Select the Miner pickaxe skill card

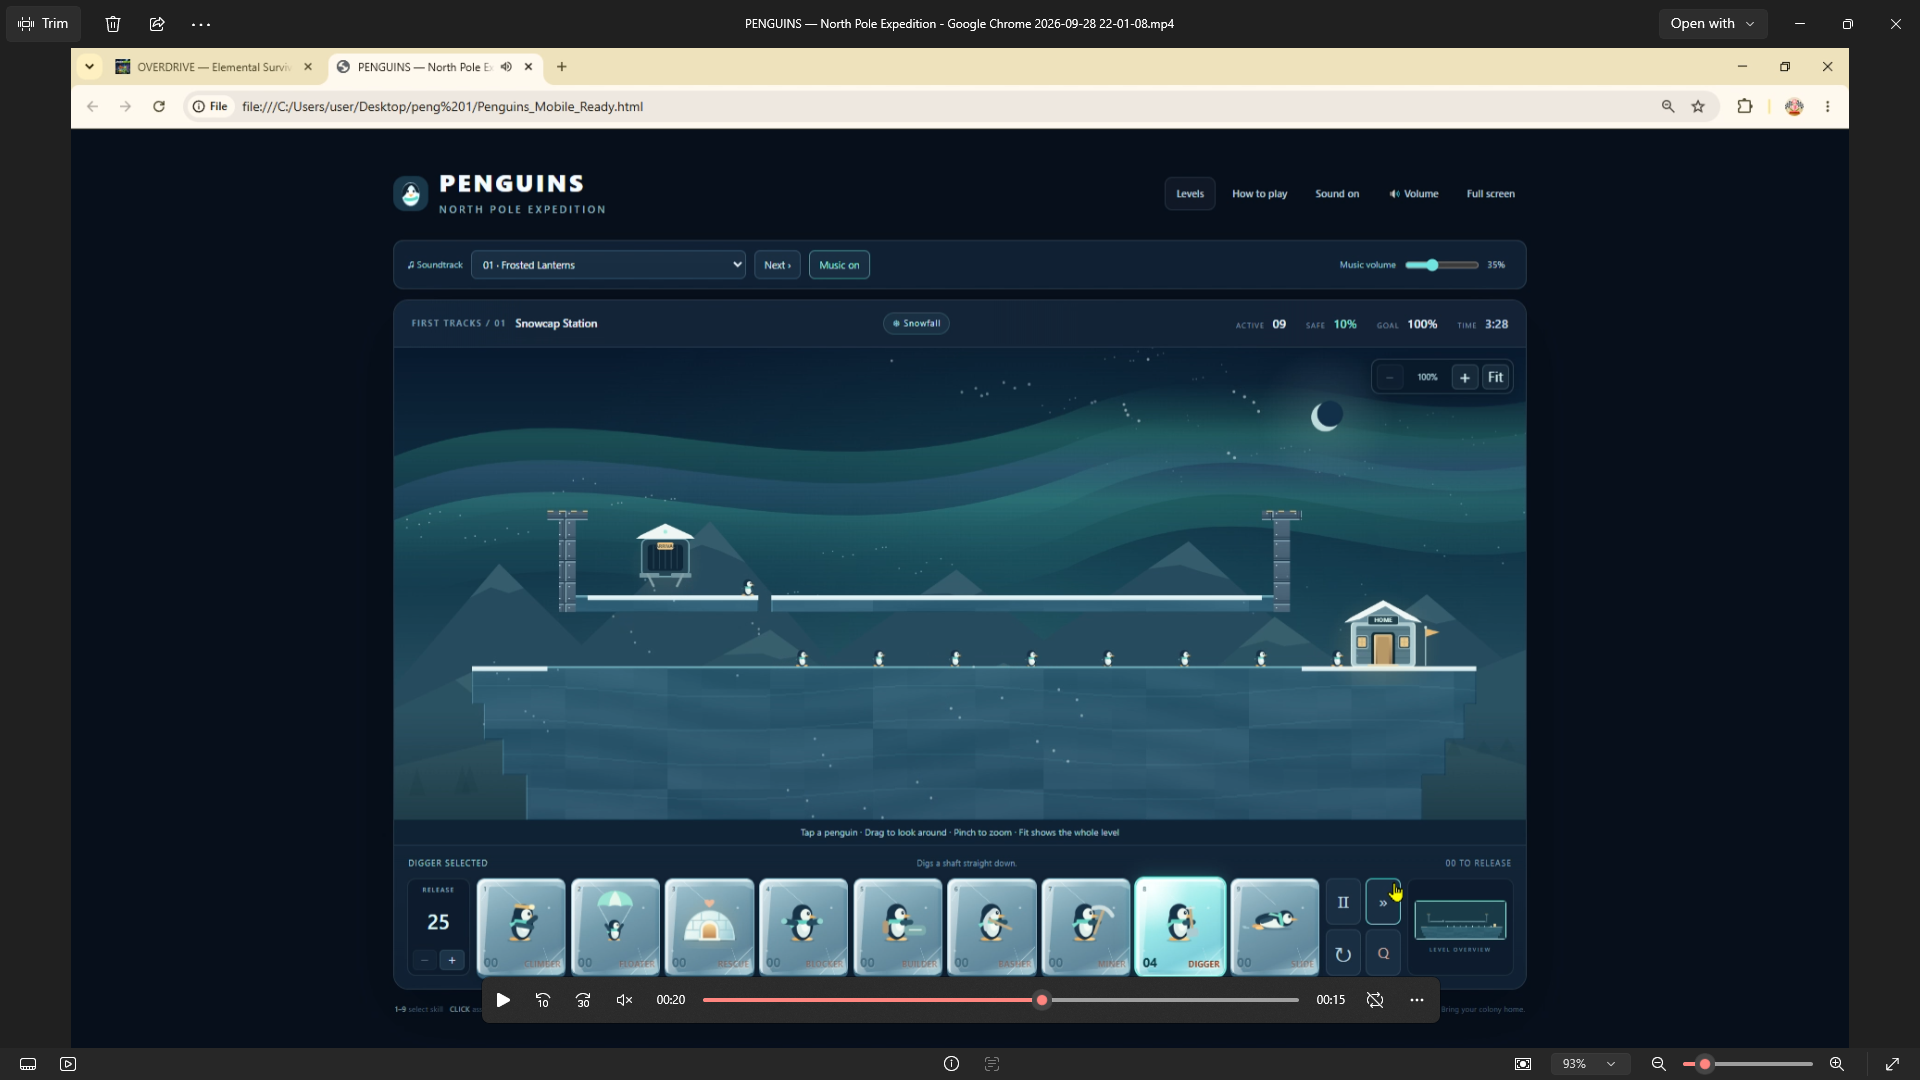click(x=1085, y=926)
